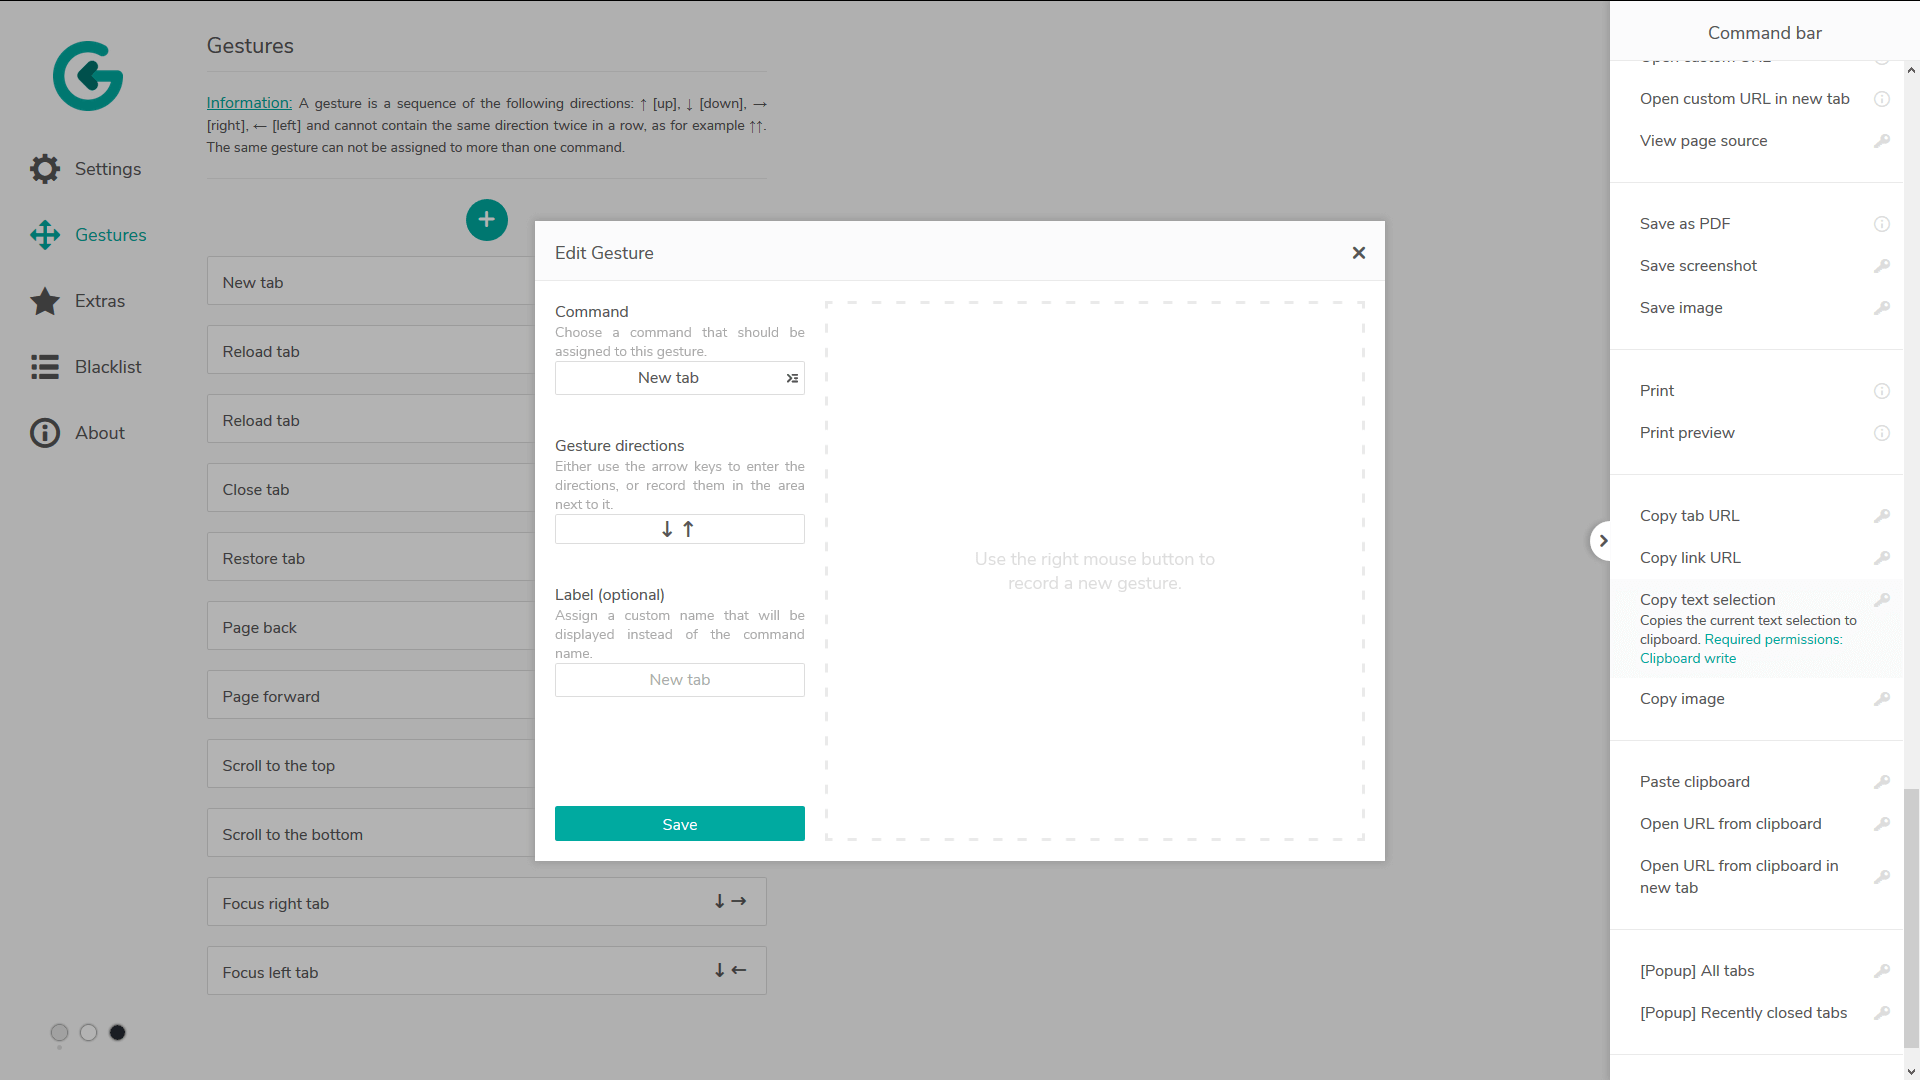Viewport: 1920px width, 1080px height.
Task: Click the Label optional text input field
Action: [679, 679]
